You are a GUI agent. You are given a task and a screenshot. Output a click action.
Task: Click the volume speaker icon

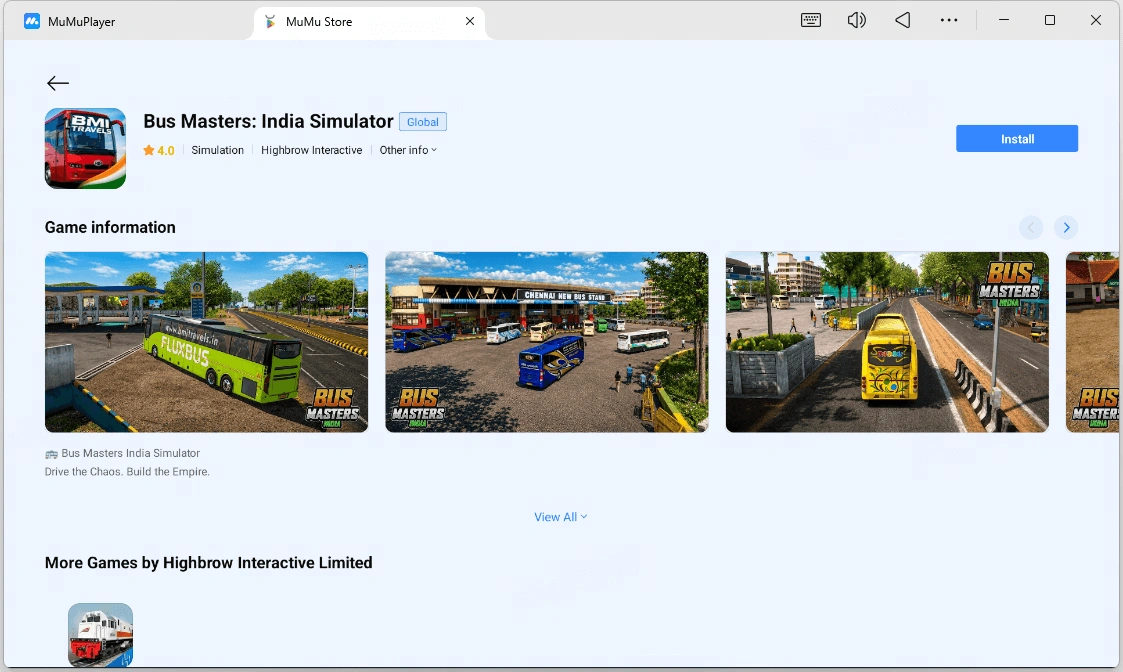click(x=857, y=20)
